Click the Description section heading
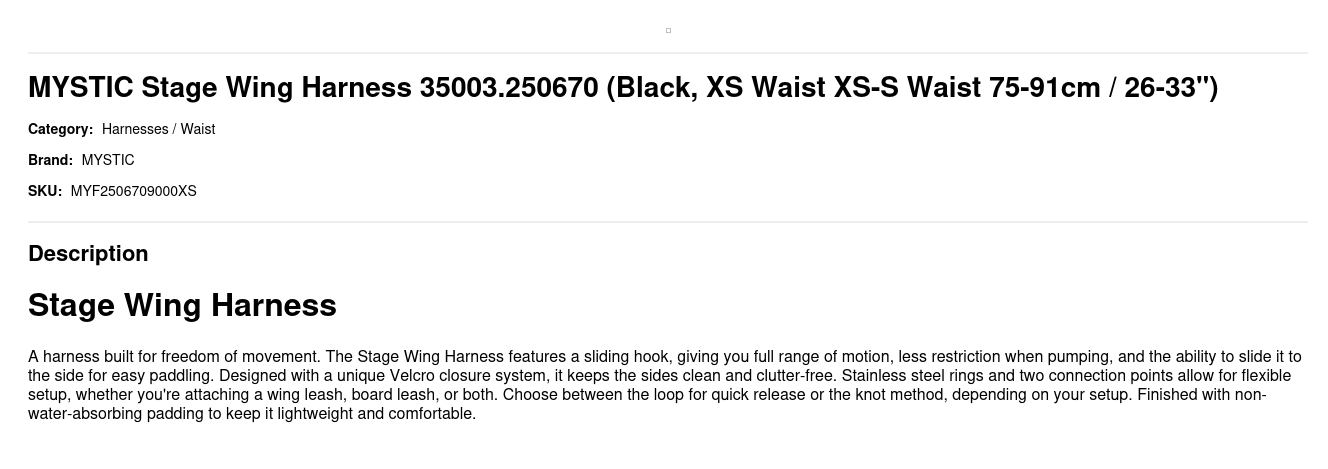This screenshot has height=469, width=1328. click(88, 254)
